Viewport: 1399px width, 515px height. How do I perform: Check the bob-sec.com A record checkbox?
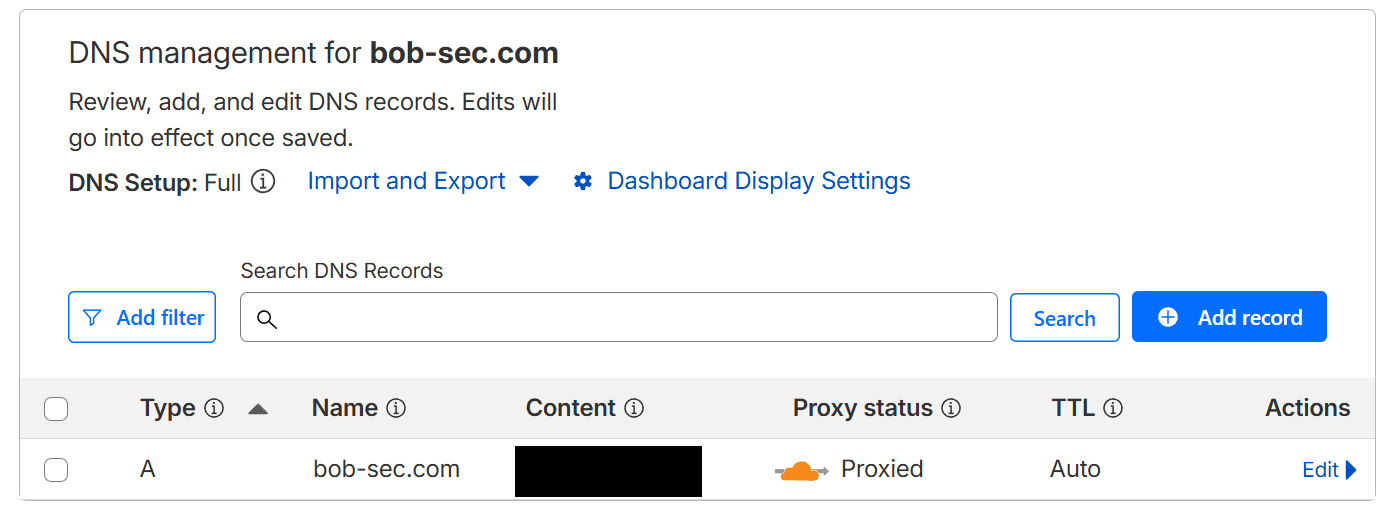pyautogui.click(x=56, y=470)
